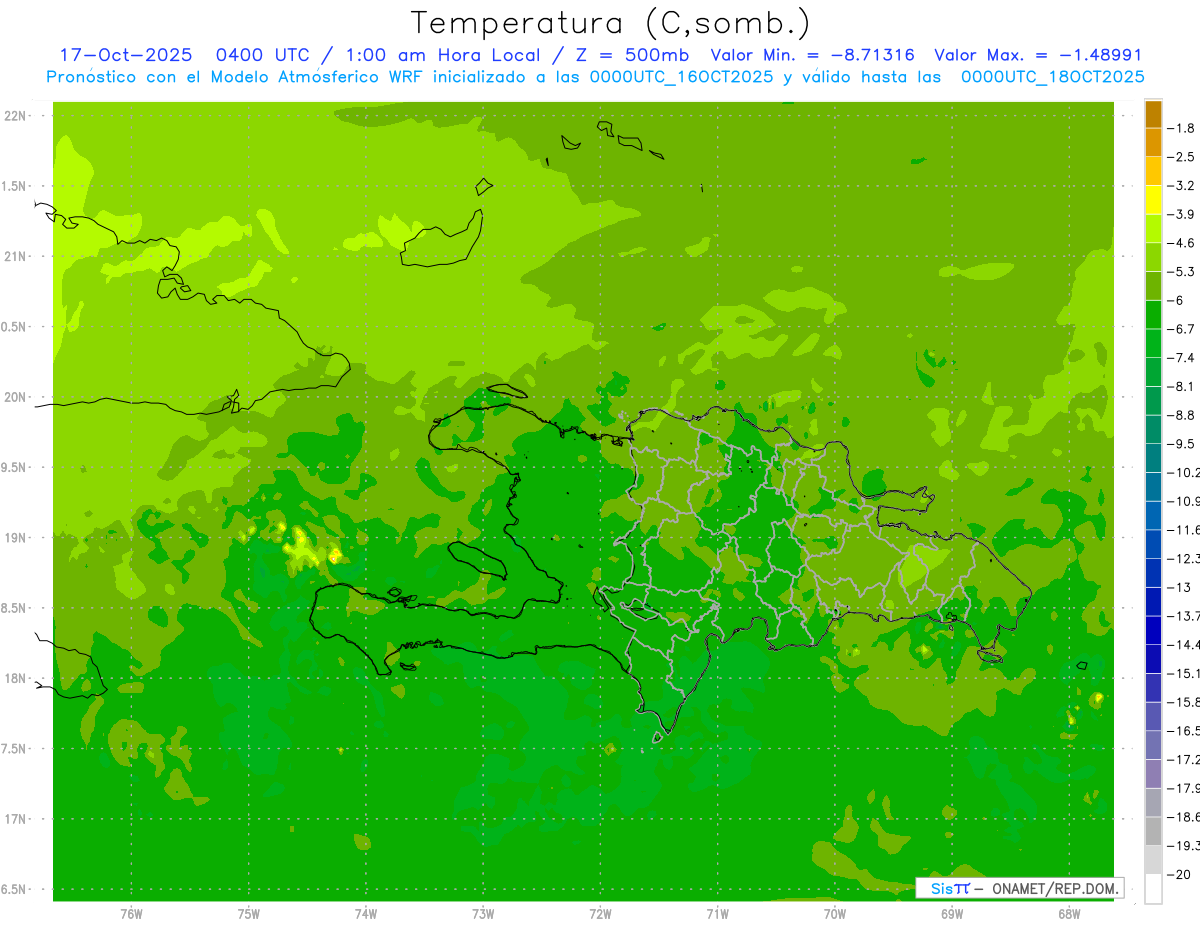Click the 17N latitude label

click(x=15, y=819)
